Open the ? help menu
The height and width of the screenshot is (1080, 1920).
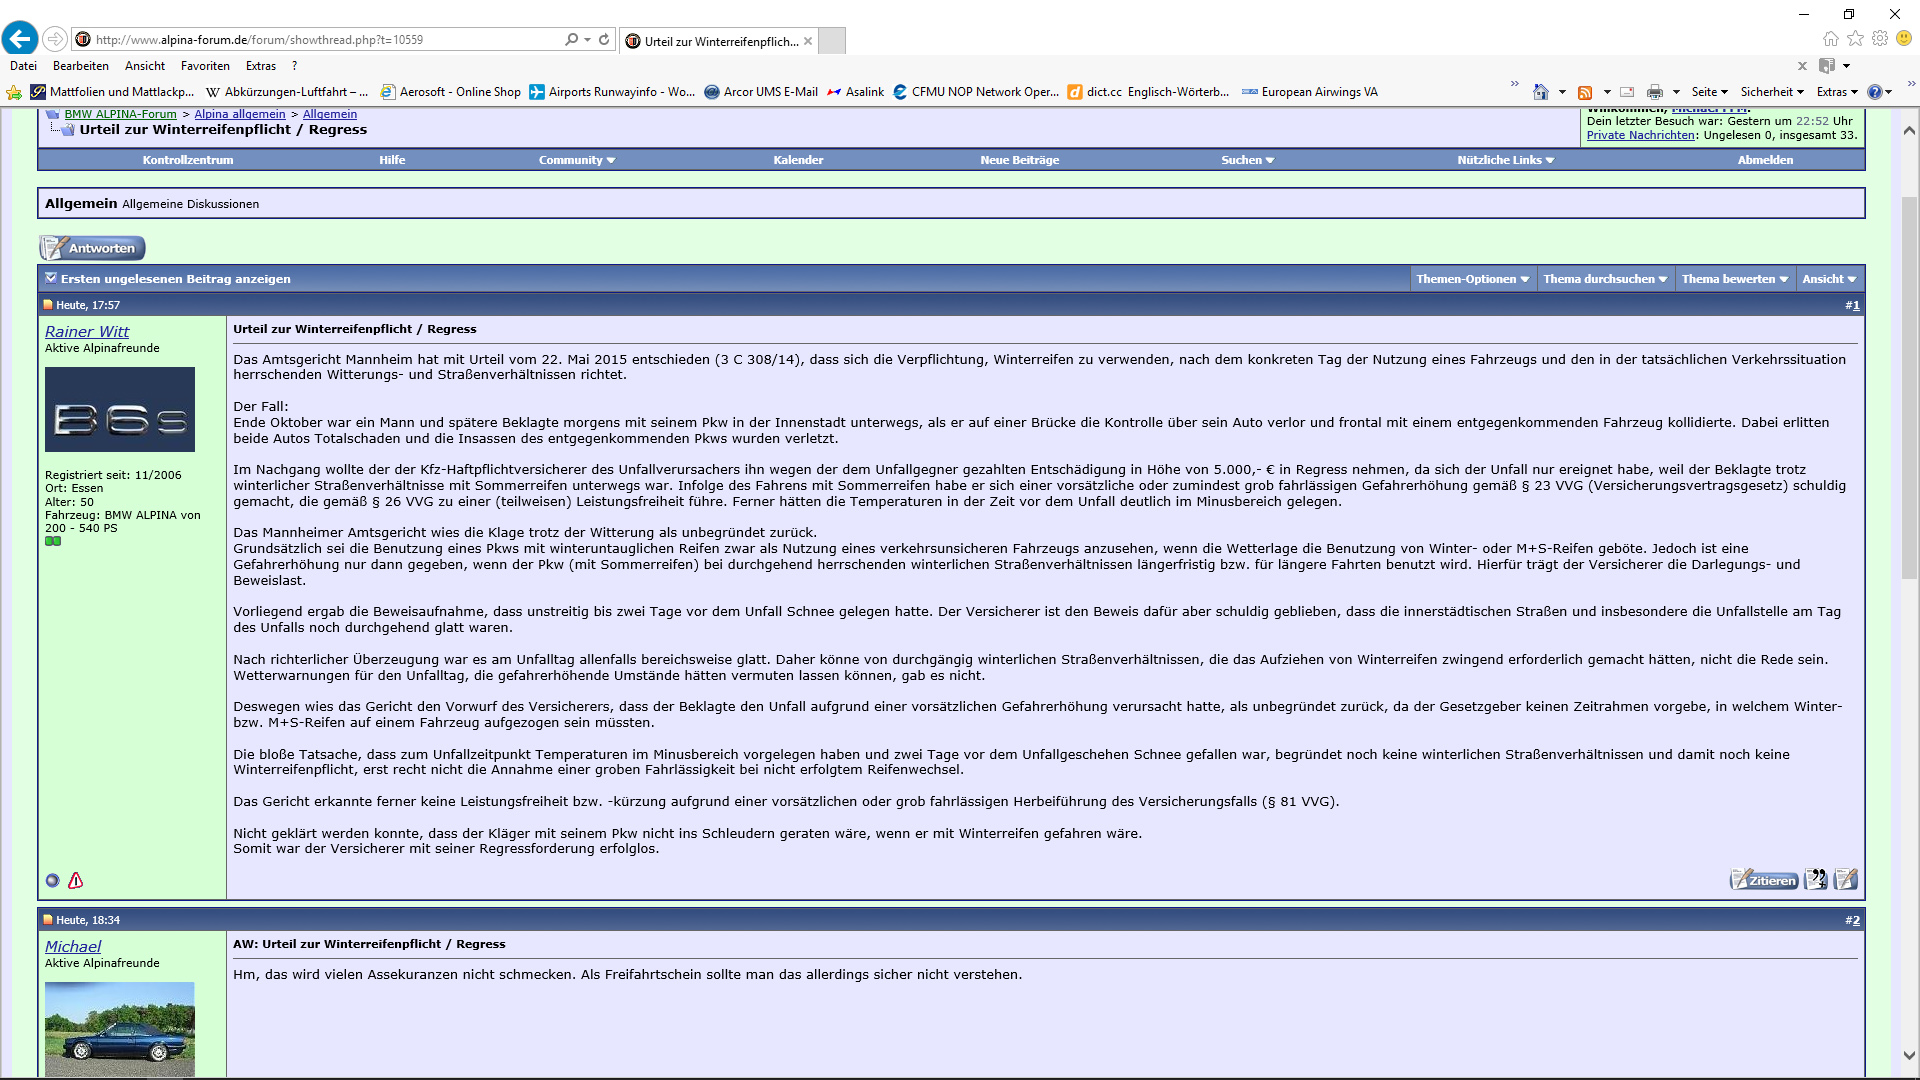[294, 66]
